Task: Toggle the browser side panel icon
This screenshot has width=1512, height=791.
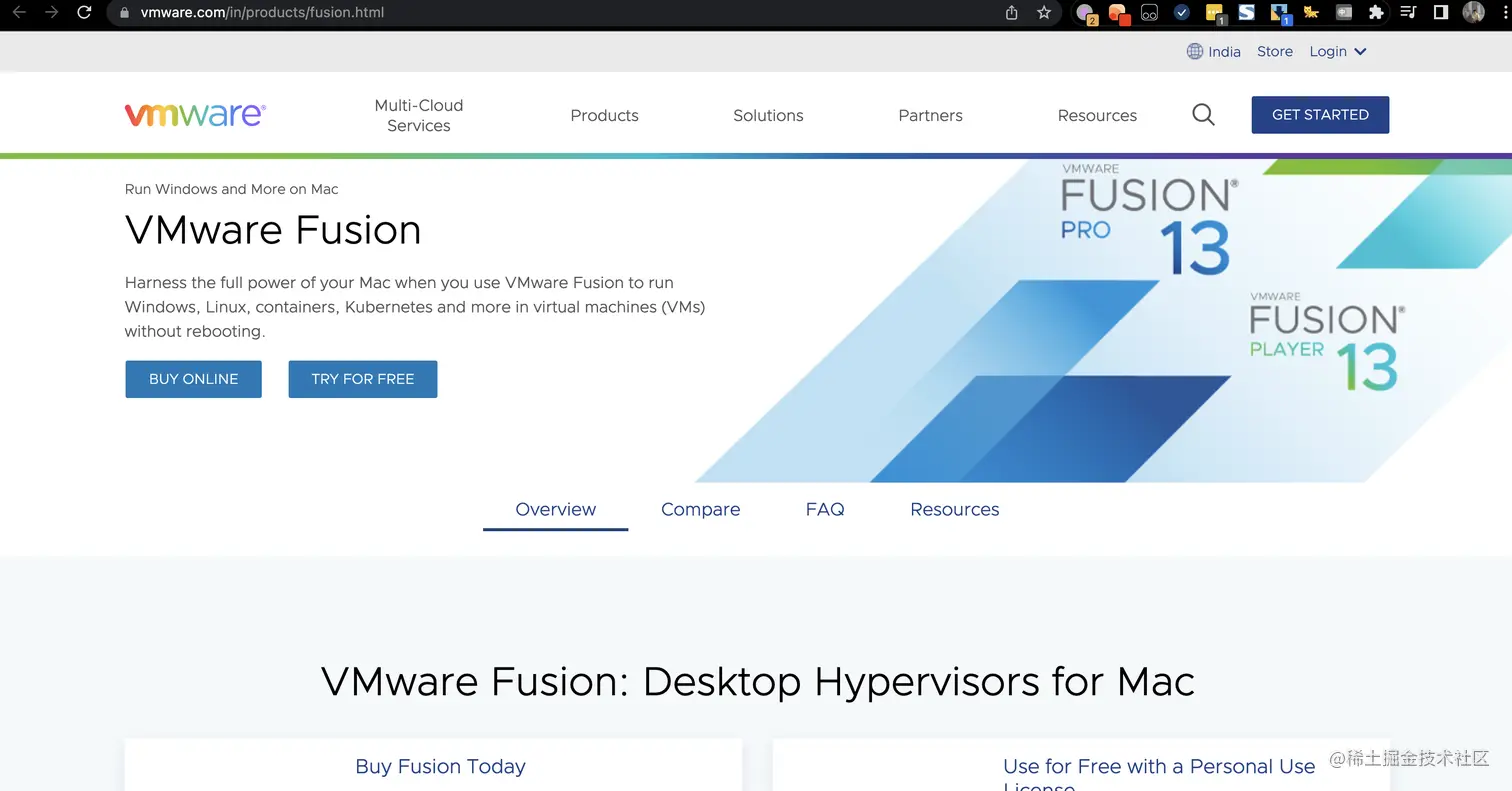Action: [1441, 13]
